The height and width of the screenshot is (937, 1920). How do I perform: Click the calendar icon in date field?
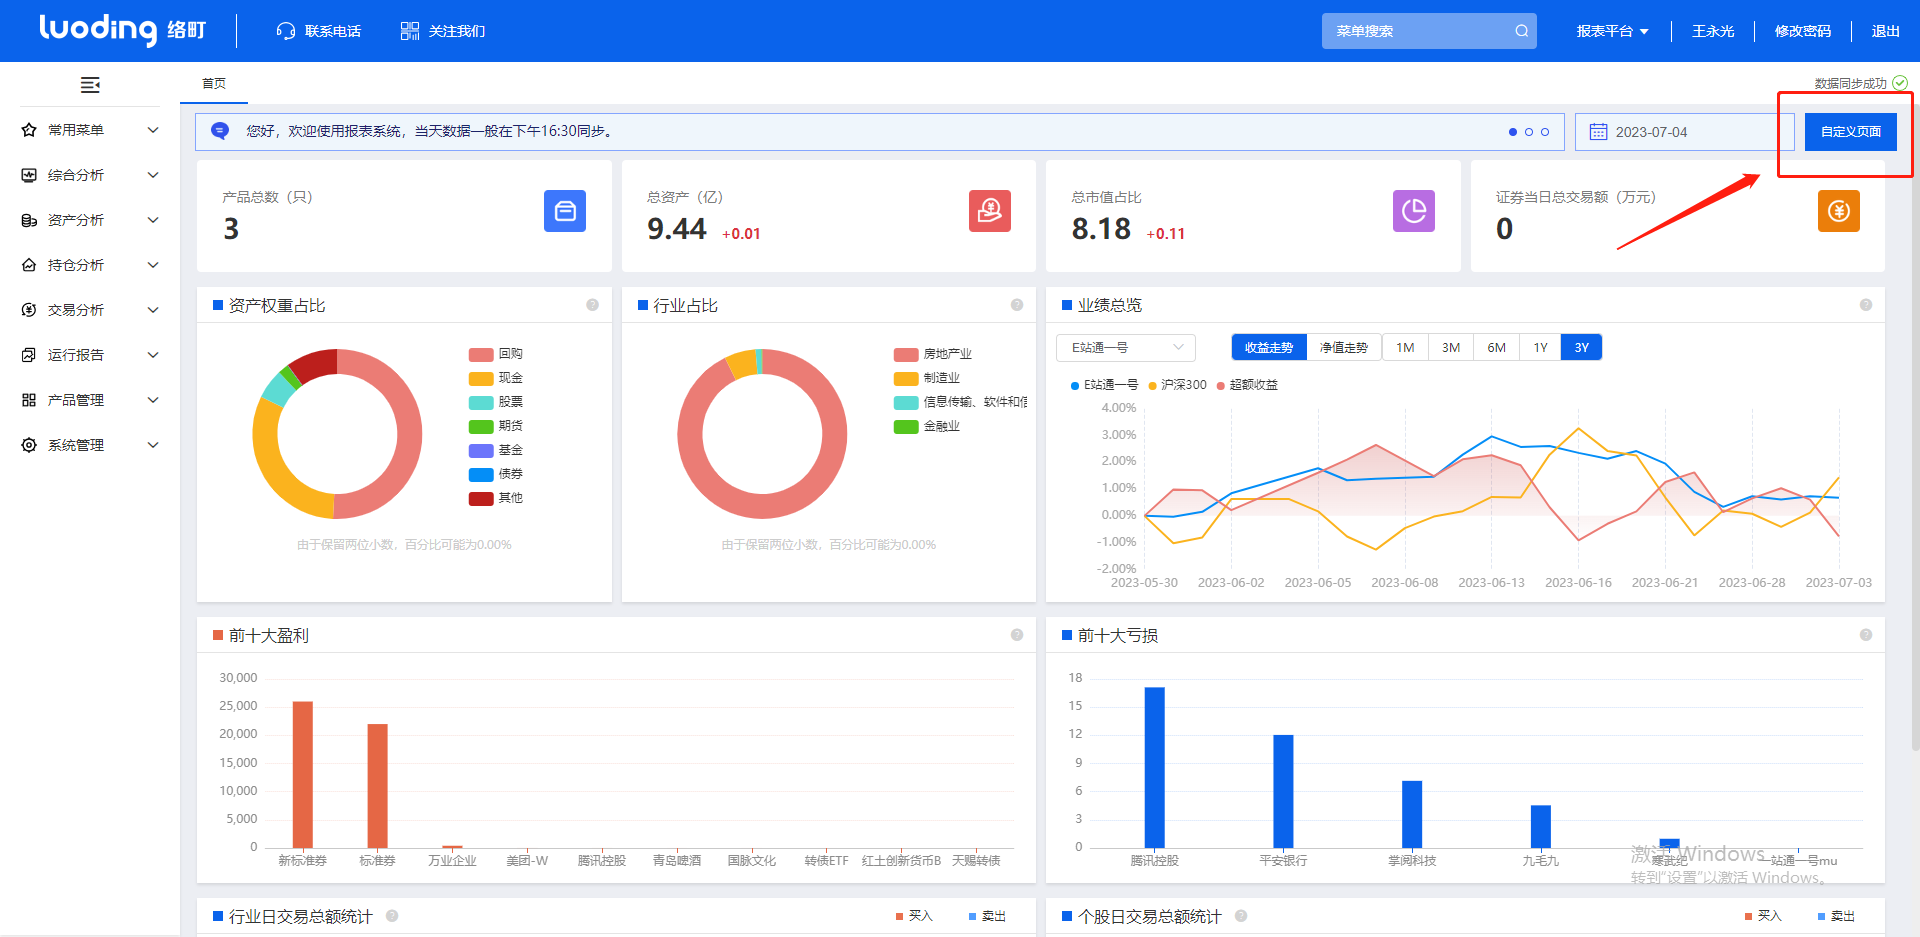tap(1598, 132)
